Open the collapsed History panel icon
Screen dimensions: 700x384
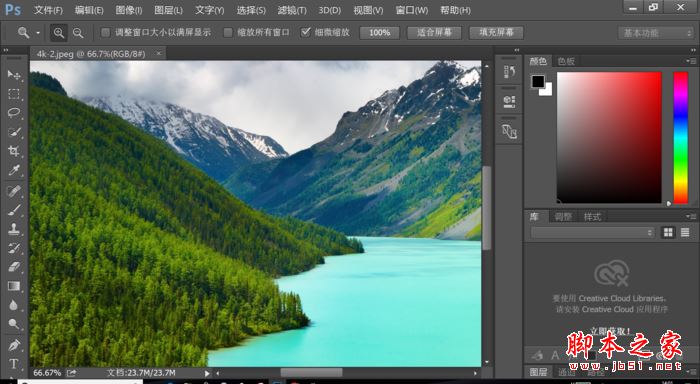point(509,71)
